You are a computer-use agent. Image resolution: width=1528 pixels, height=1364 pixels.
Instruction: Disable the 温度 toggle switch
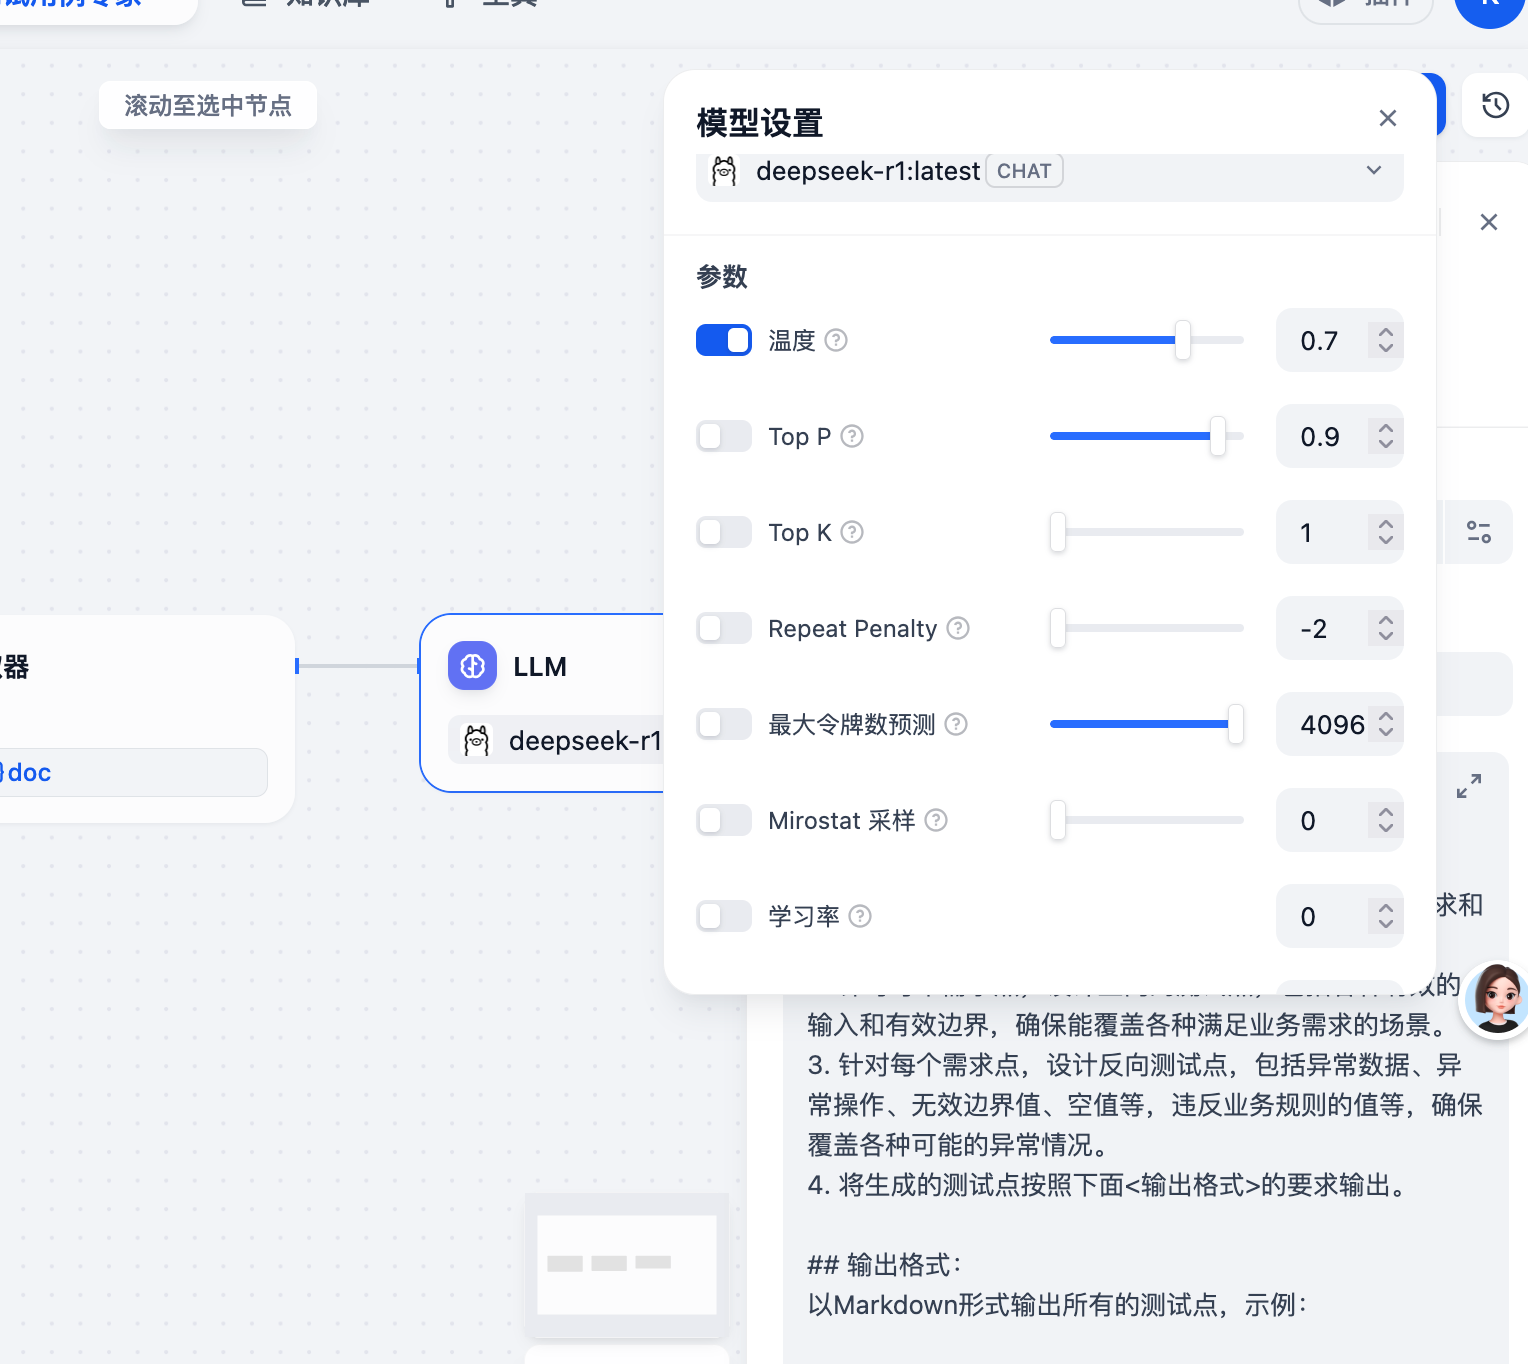724,340
